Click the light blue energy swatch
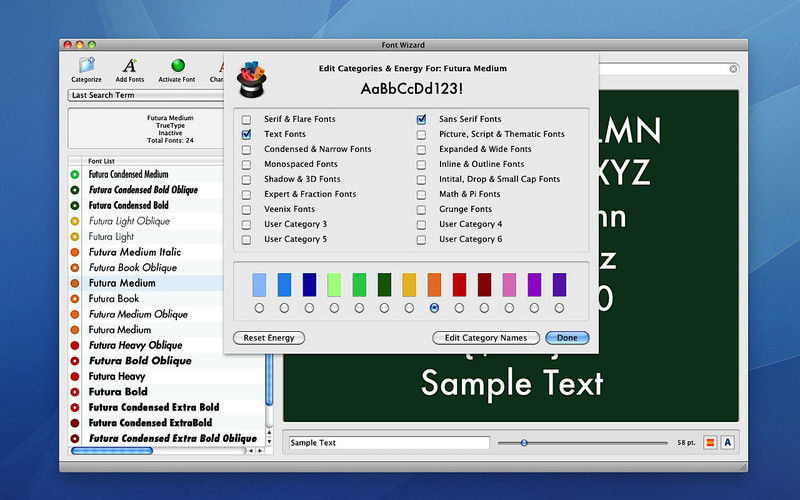The width and height of the screenshot is (800, 500). tap(259, 285)
